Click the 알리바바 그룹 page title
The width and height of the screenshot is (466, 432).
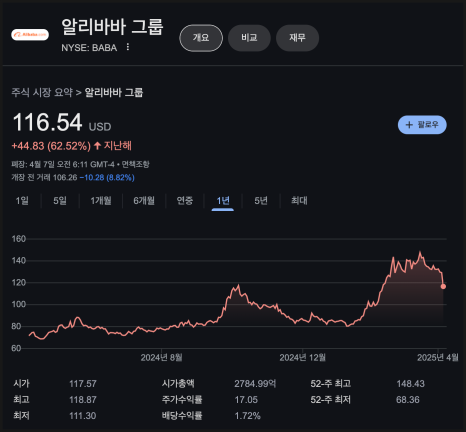pos(112,27)
